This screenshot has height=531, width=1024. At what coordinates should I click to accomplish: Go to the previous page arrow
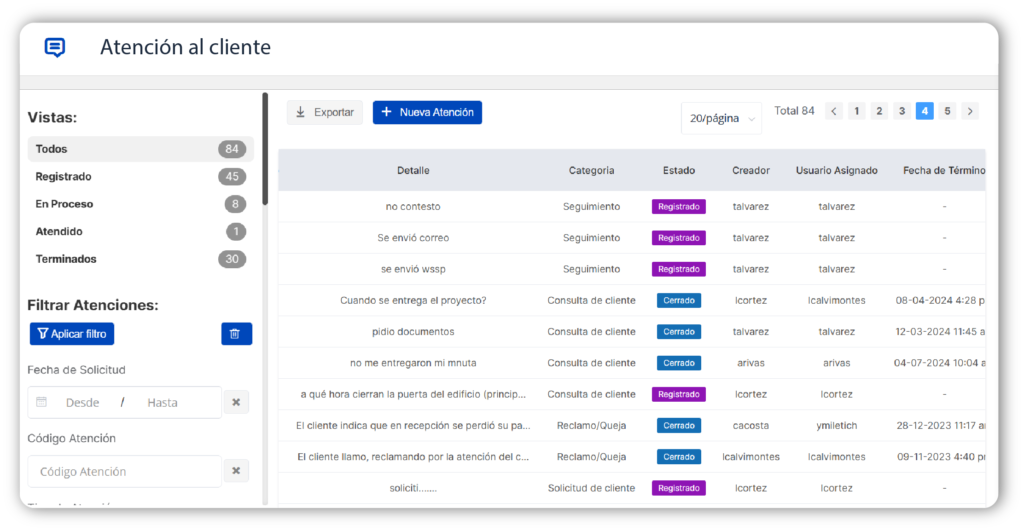coord(834,111)
